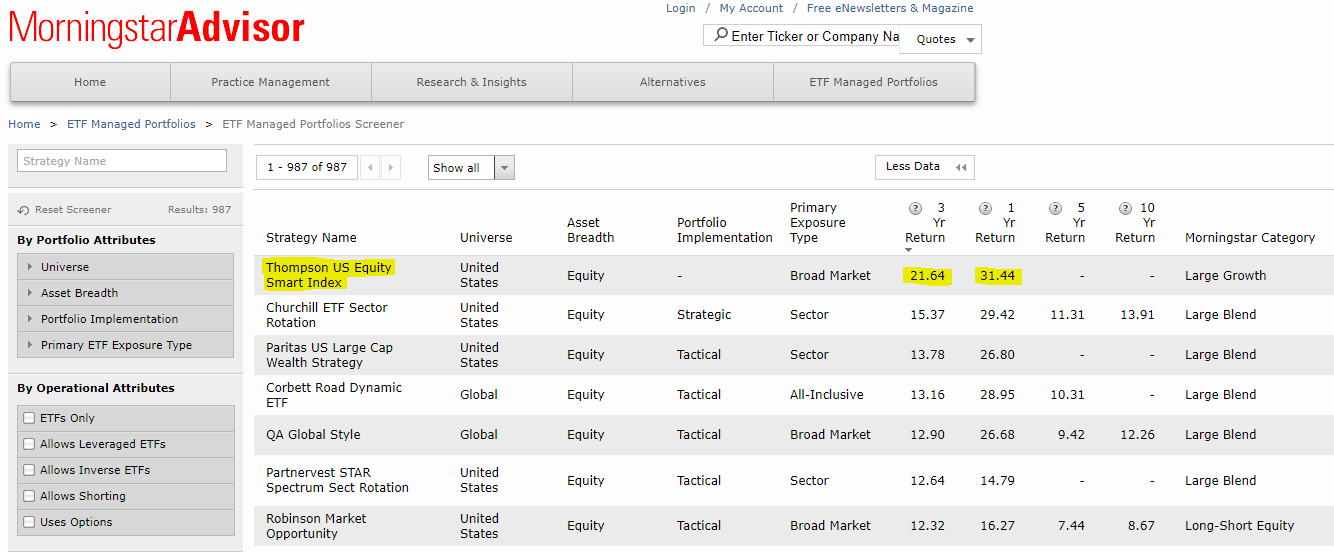The image size is (1334, 553).
Task: Sort by Primary Exposure Type header
Action: tap(817, 223)
